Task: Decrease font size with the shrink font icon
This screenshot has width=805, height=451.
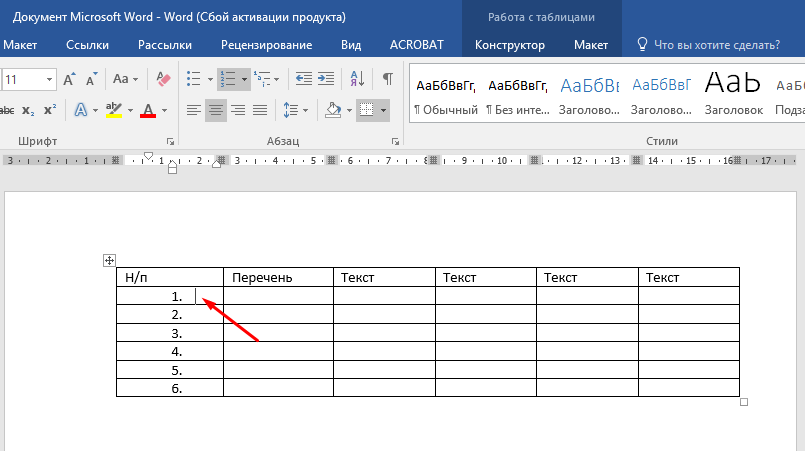Action: 91,80
